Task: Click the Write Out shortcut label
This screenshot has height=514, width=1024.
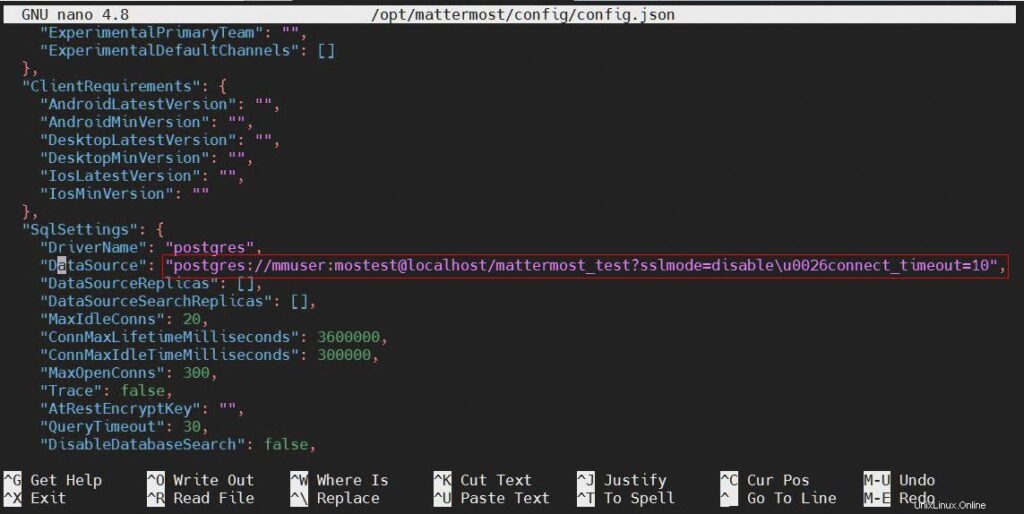Action: [213, 480]
